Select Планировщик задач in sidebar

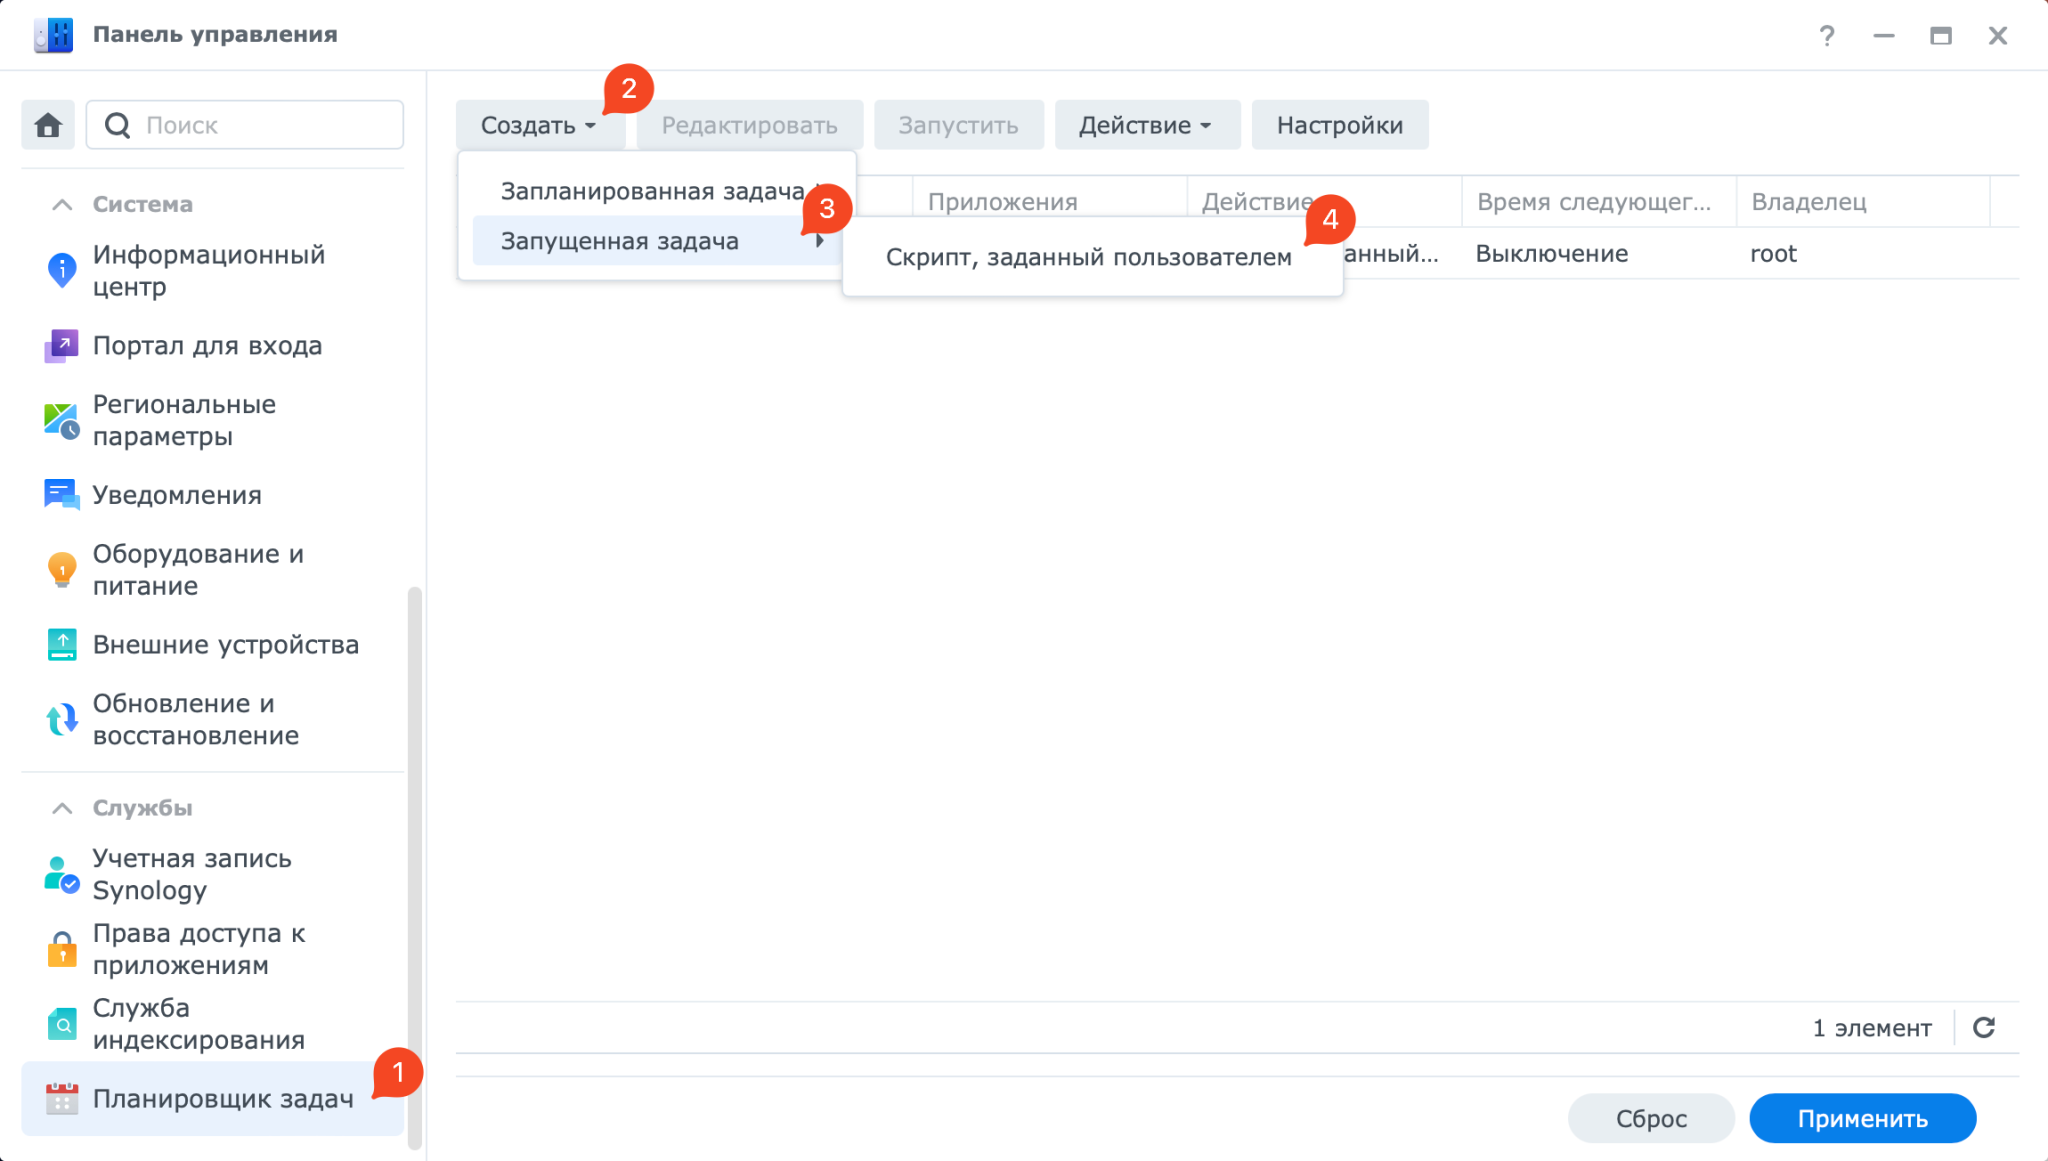point(212,1099)
